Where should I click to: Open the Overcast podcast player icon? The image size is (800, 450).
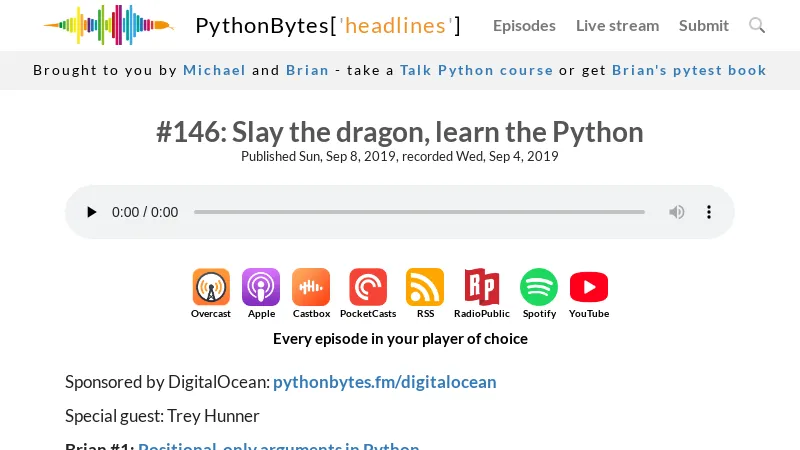pyautogui.click(x=211, y=287)
